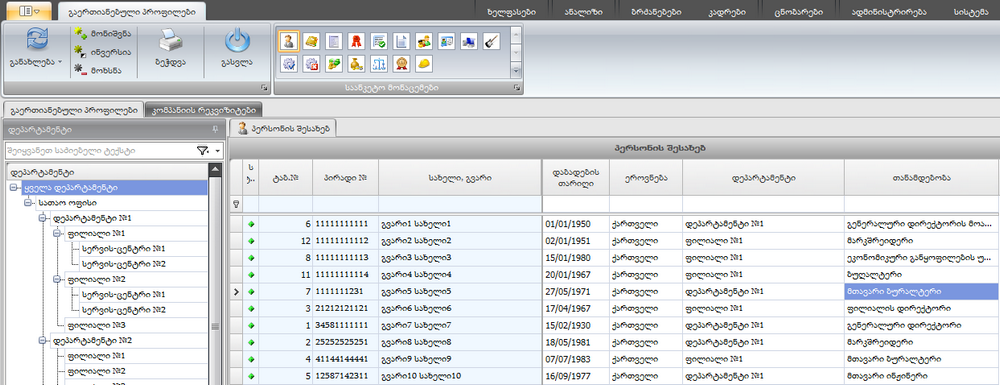1000x385 pixels.
Task: Collapse the დეპარტამენტი №1 tree node
Action: [43, 218]
